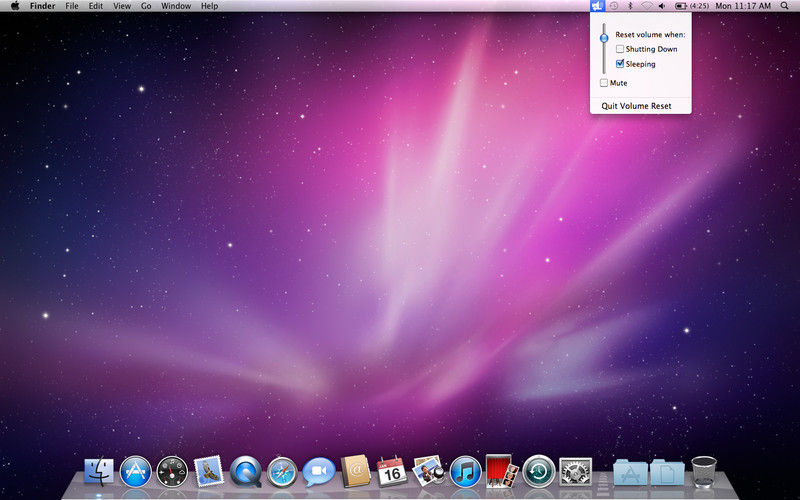Open QuickTime Player in the Dock
800x500 pixels.
click(245, 471)
